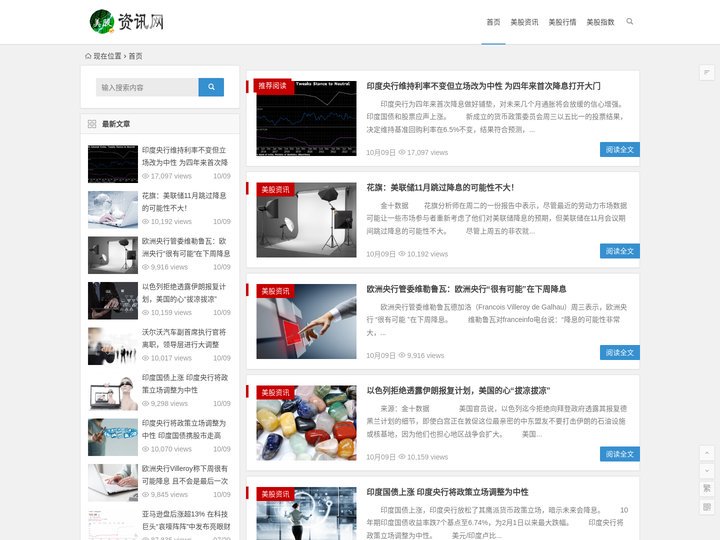
Task: Open headline 以色列拒绝透露伊朗报复计划
Action: click(458, 390)
